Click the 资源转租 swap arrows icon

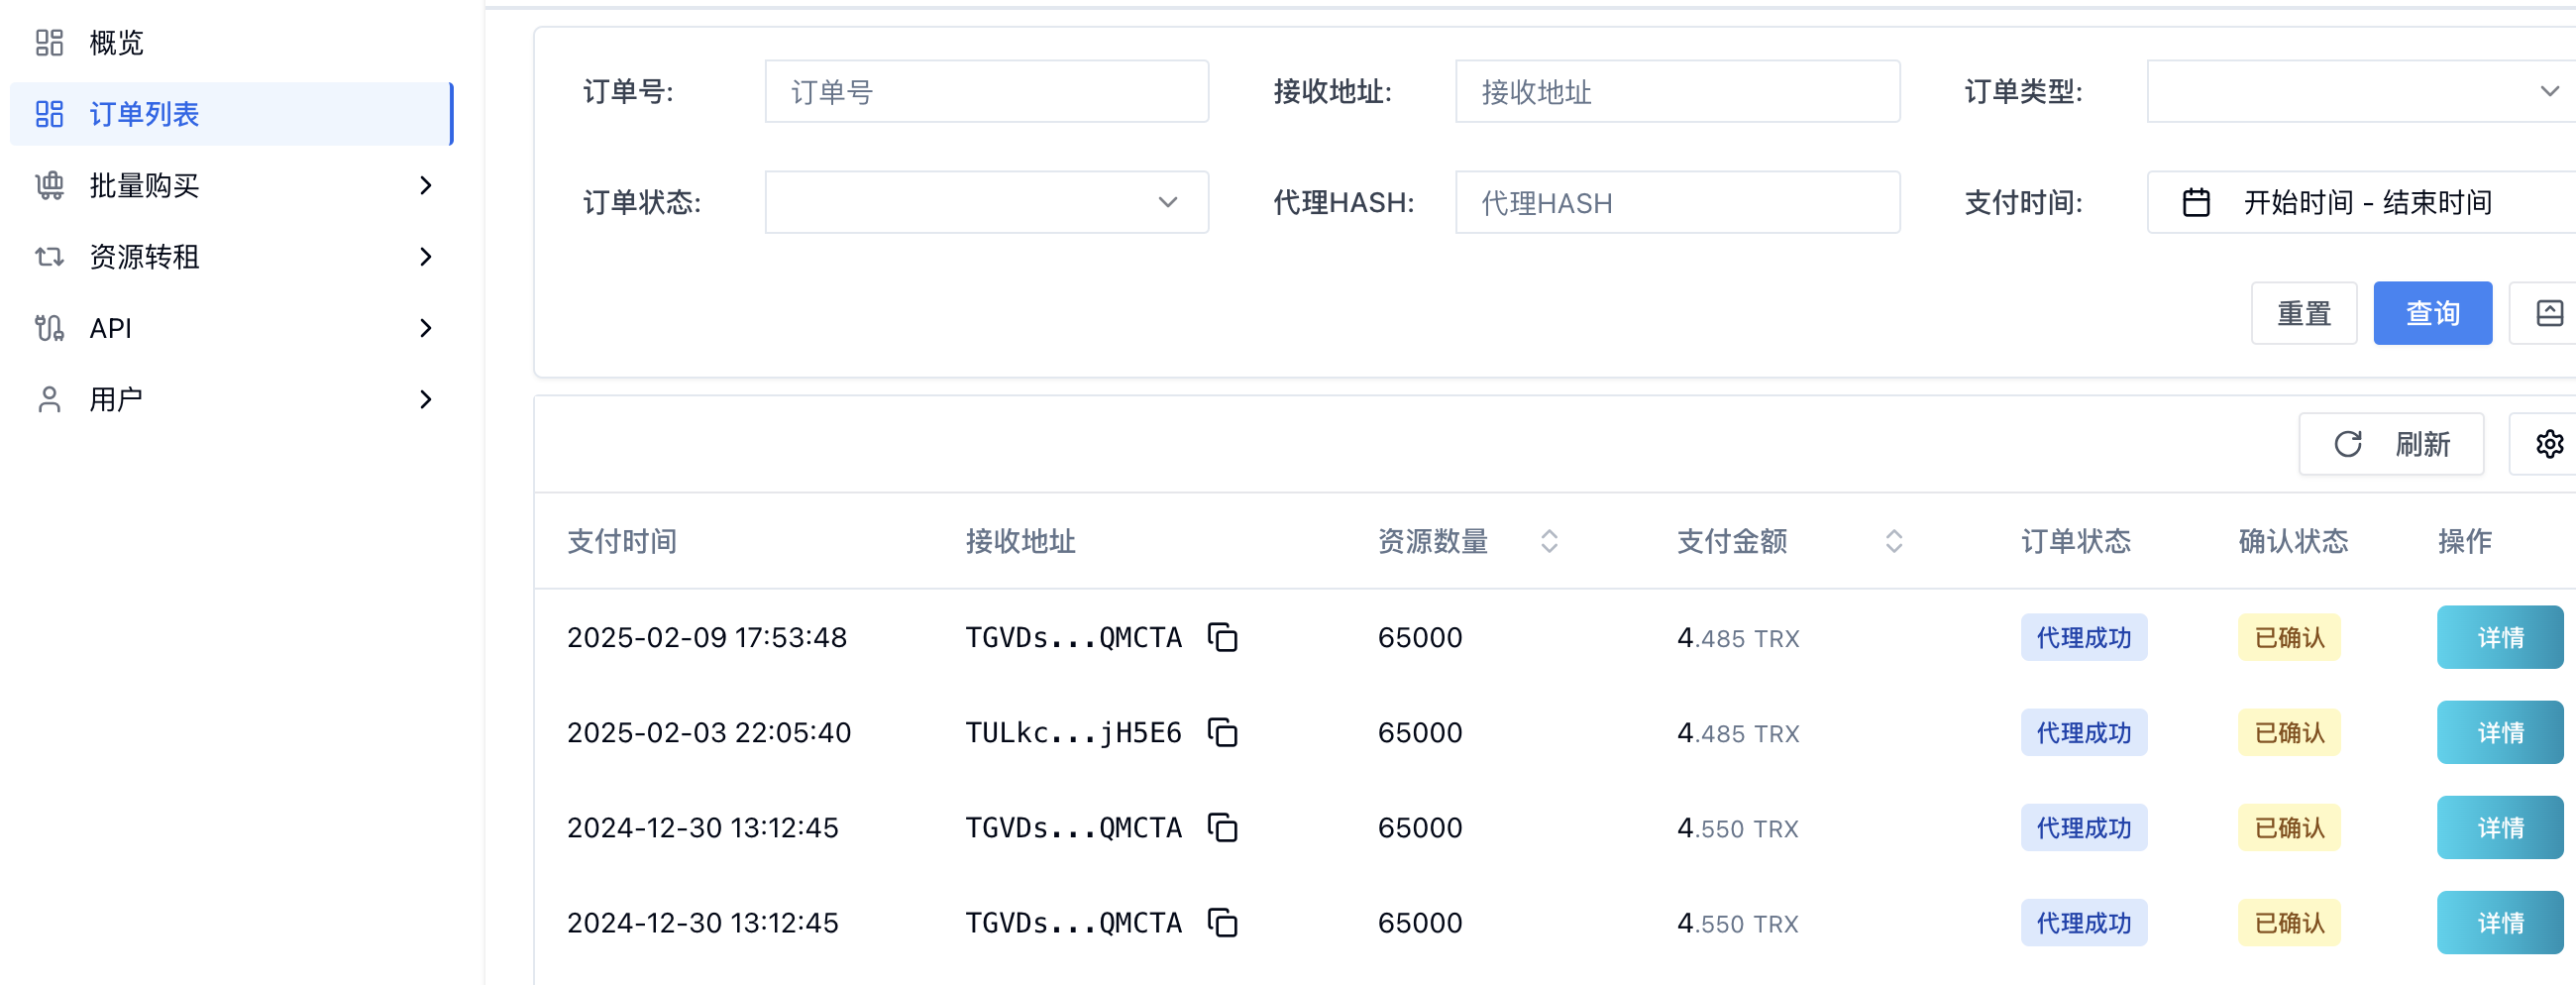pos(49,257)
